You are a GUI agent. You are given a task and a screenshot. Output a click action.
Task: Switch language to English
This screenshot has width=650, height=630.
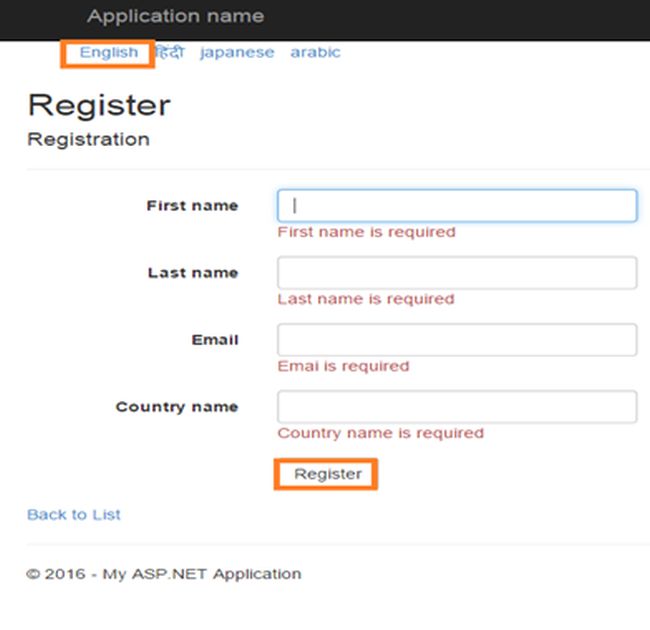[109, 52]
